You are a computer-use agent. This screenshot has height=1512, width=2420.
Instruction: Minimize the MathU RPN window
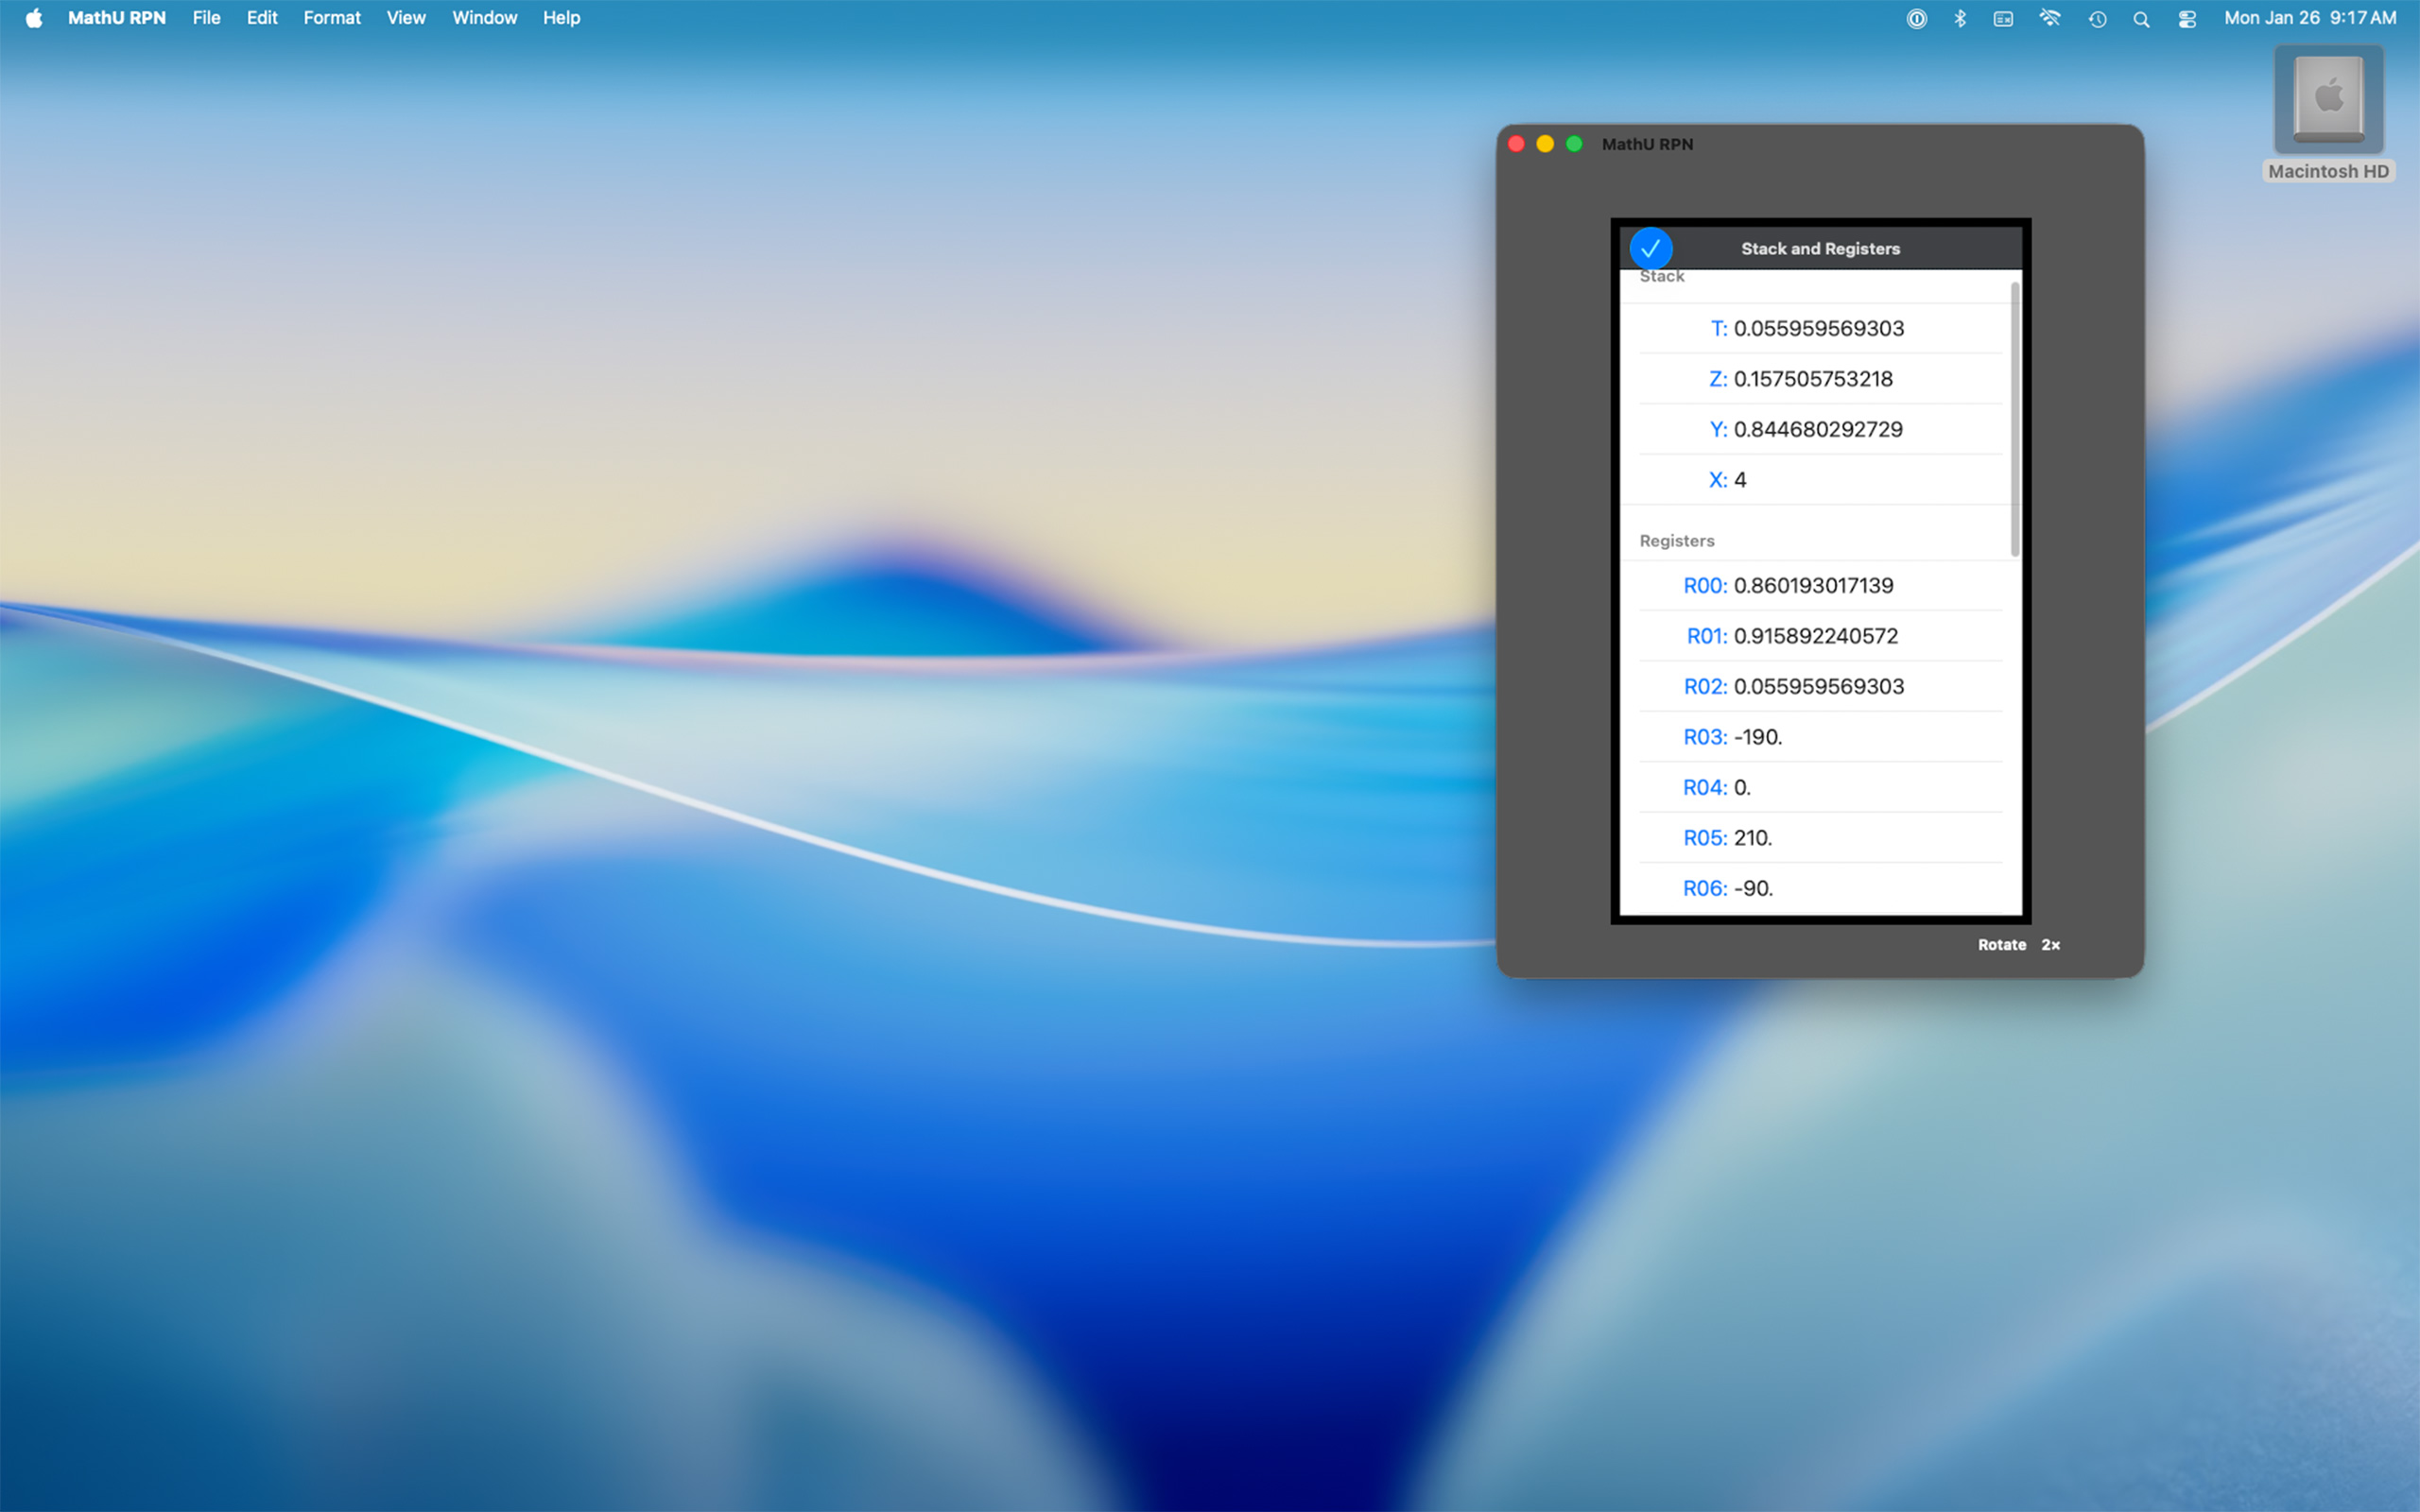(x=1545, y=144)
